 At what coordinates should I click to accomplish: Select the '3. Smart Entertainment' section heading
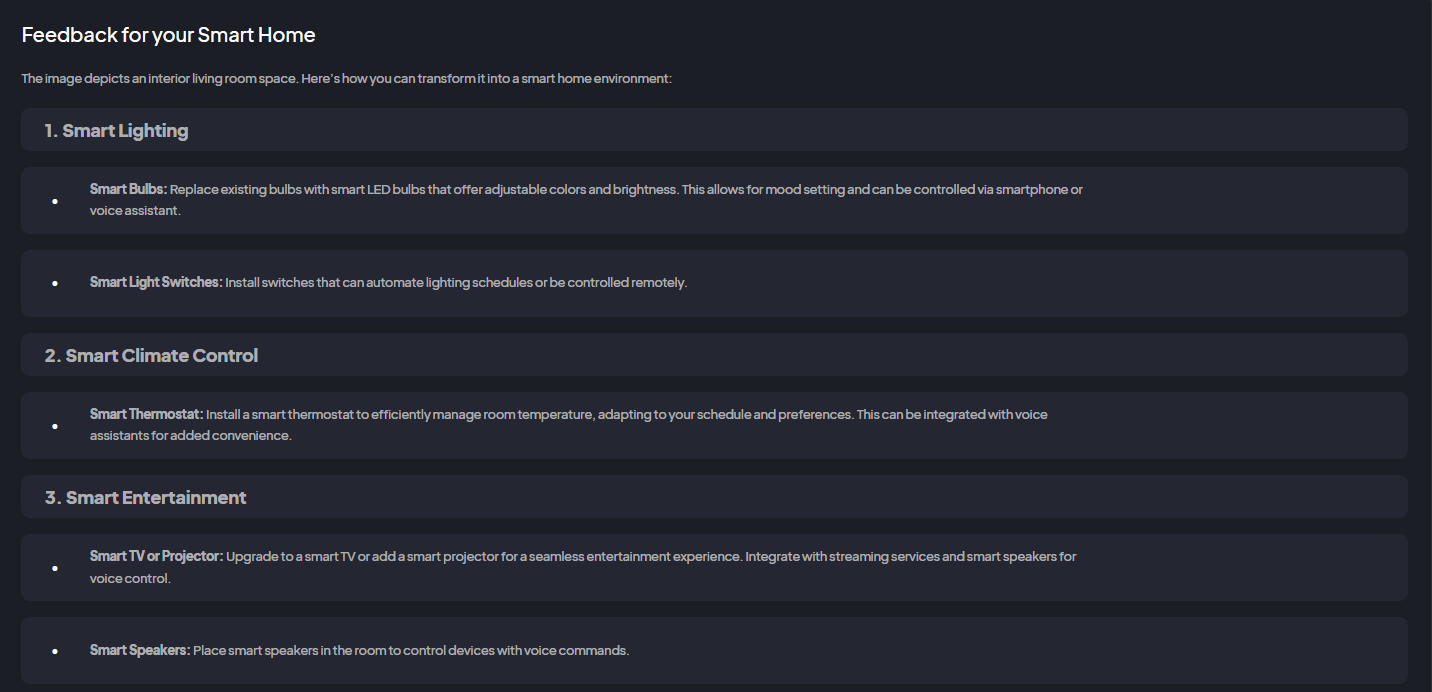pyautogui.click(x=146, y=497)
